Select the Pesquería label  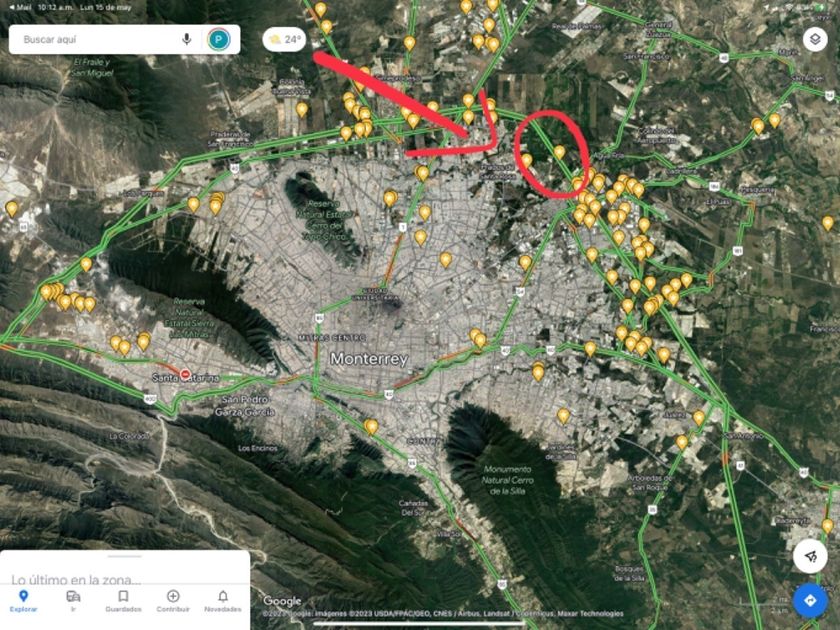point(756,190)
